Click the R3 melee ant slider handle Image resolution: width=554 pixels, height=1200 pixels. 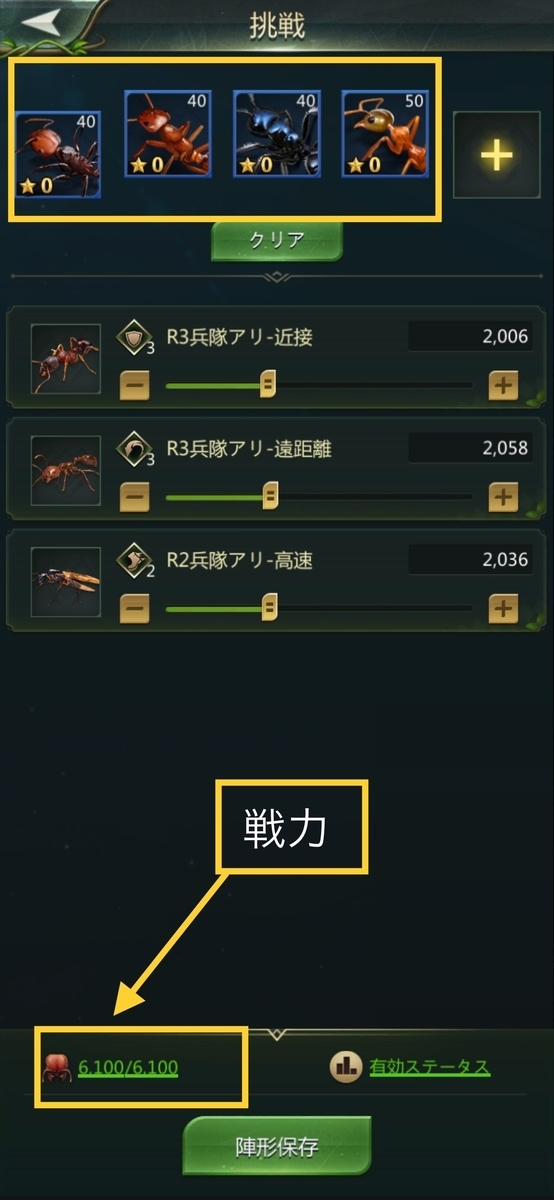(x=267, y=384)
